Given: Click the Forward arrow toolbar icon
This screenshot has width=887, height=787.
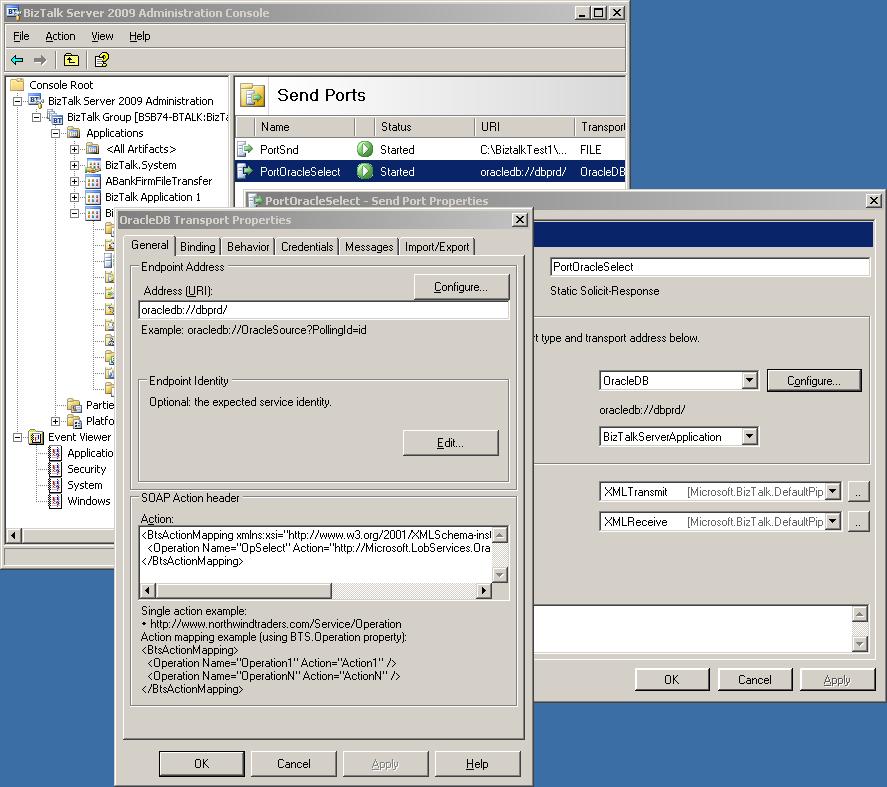Looking at the screenshot, I should point(40,59).
